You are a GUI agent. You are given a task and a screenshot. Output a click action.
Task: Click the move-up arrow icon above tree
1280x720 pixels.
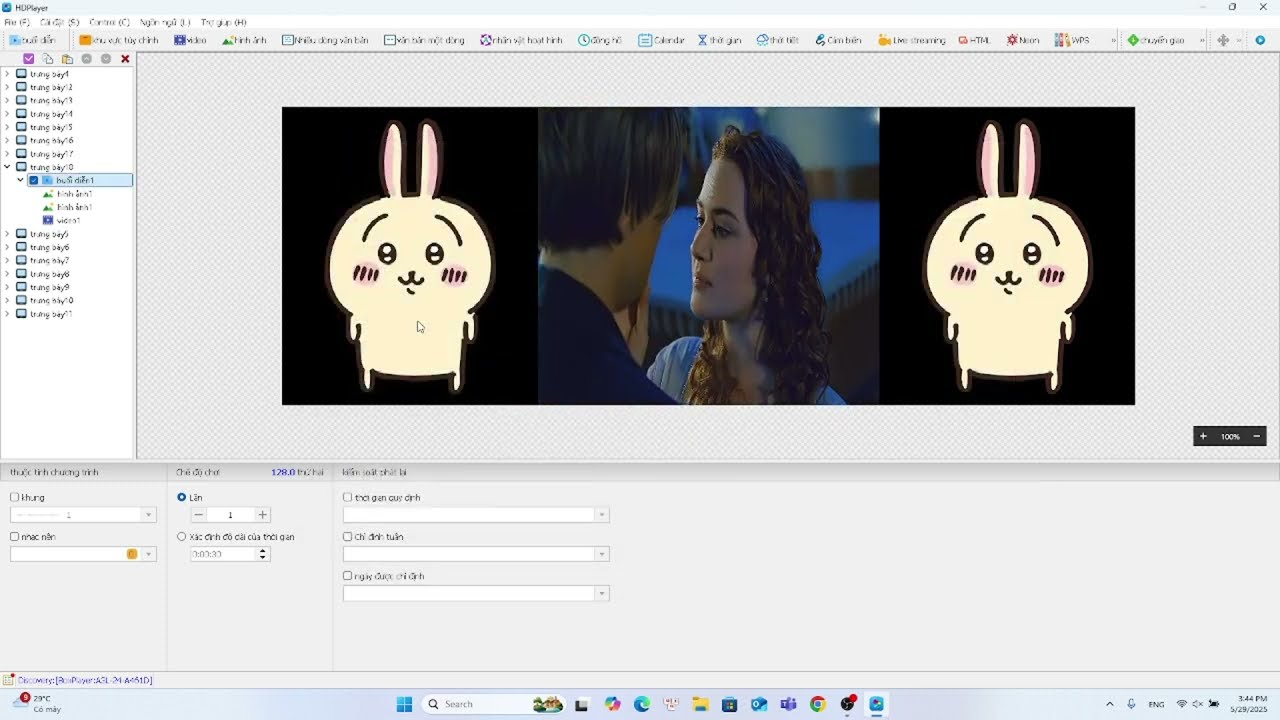coord(87,59)
